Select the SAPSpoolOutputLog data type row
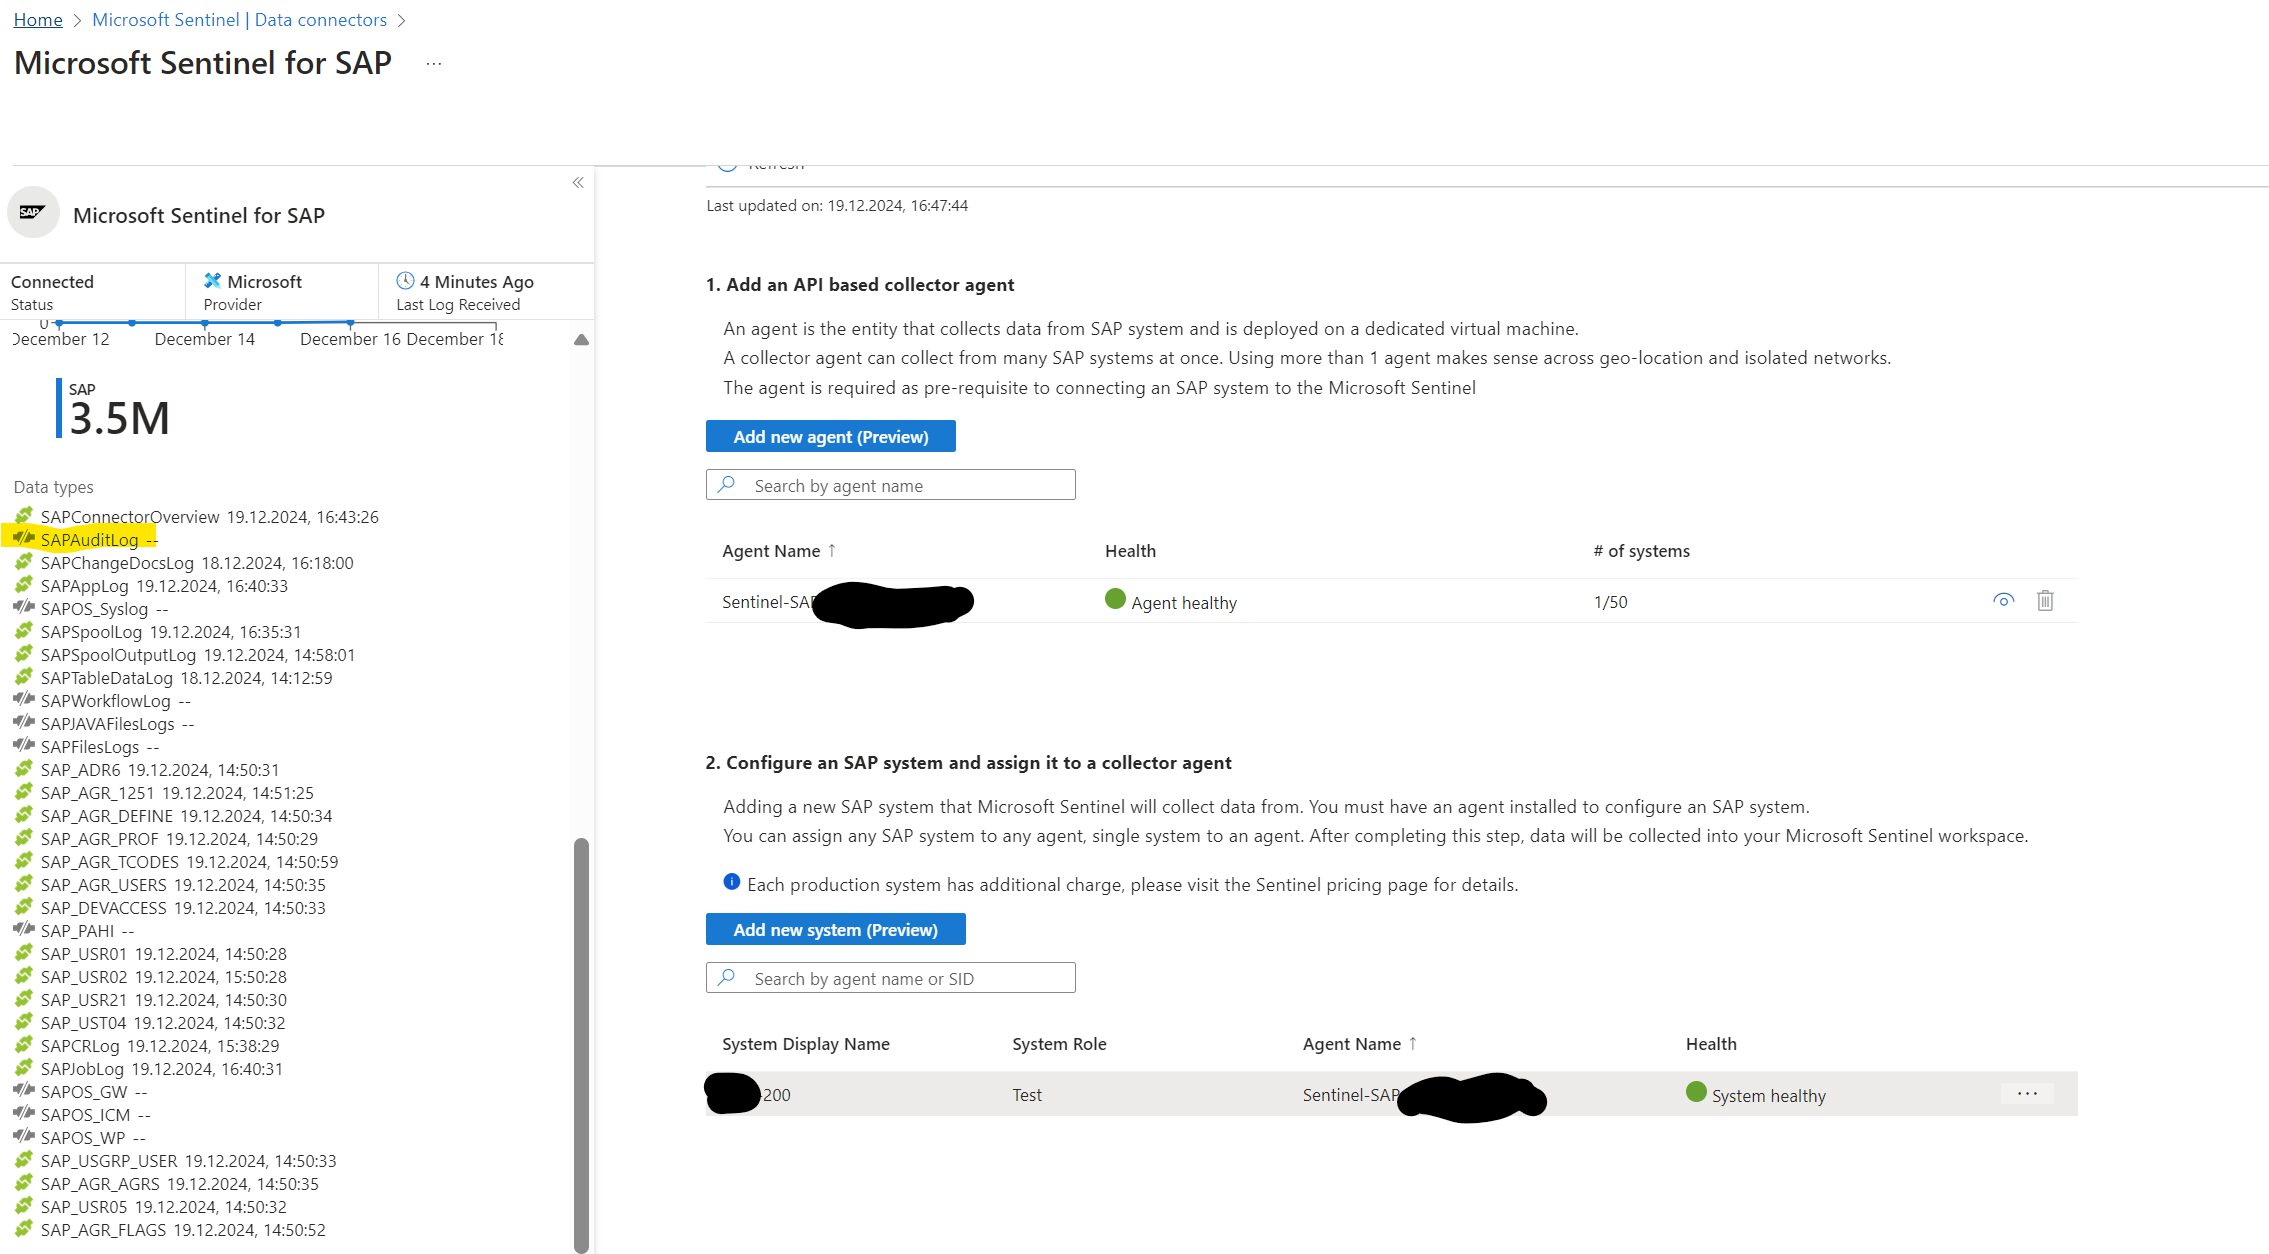Screen dimensions: 2269x1254 coord(185,654)
